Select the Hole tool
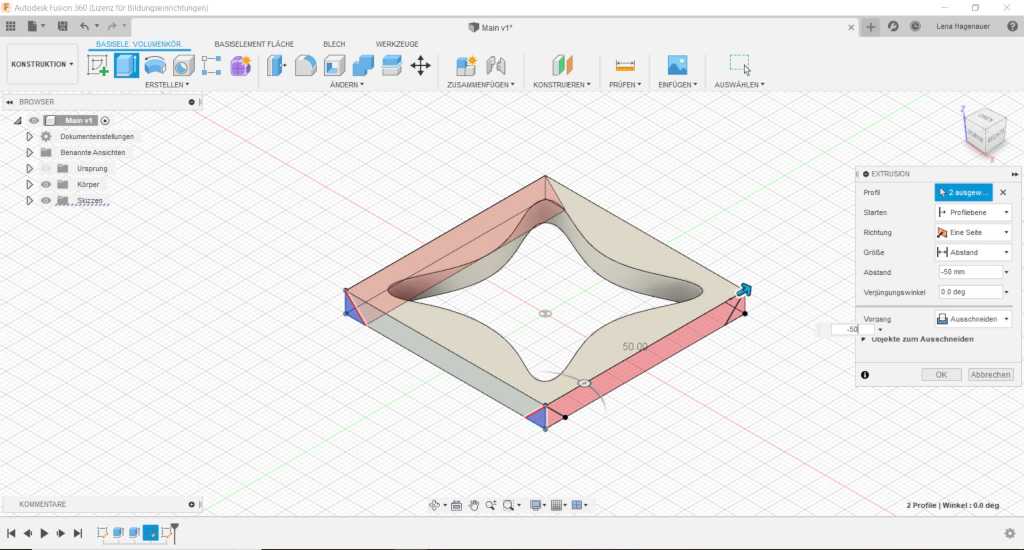This screenshot has width=1024, height=550. tap(184, 65)
